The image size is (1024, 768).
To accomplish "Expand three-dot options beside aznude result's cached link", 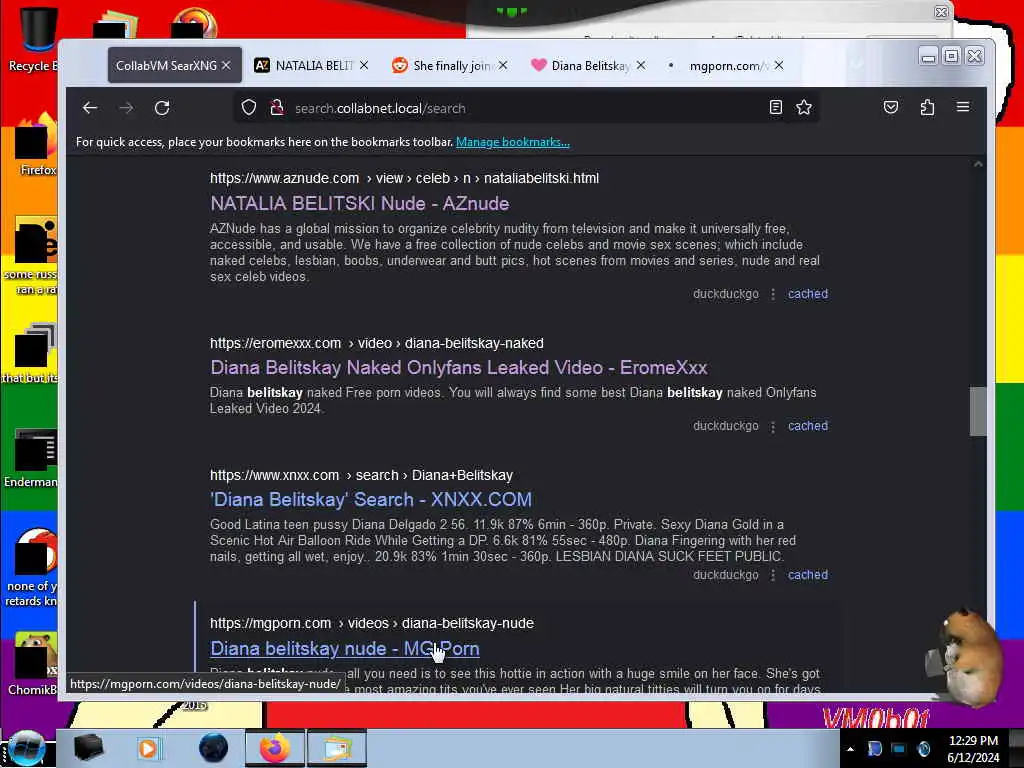I will click(773, 294).
